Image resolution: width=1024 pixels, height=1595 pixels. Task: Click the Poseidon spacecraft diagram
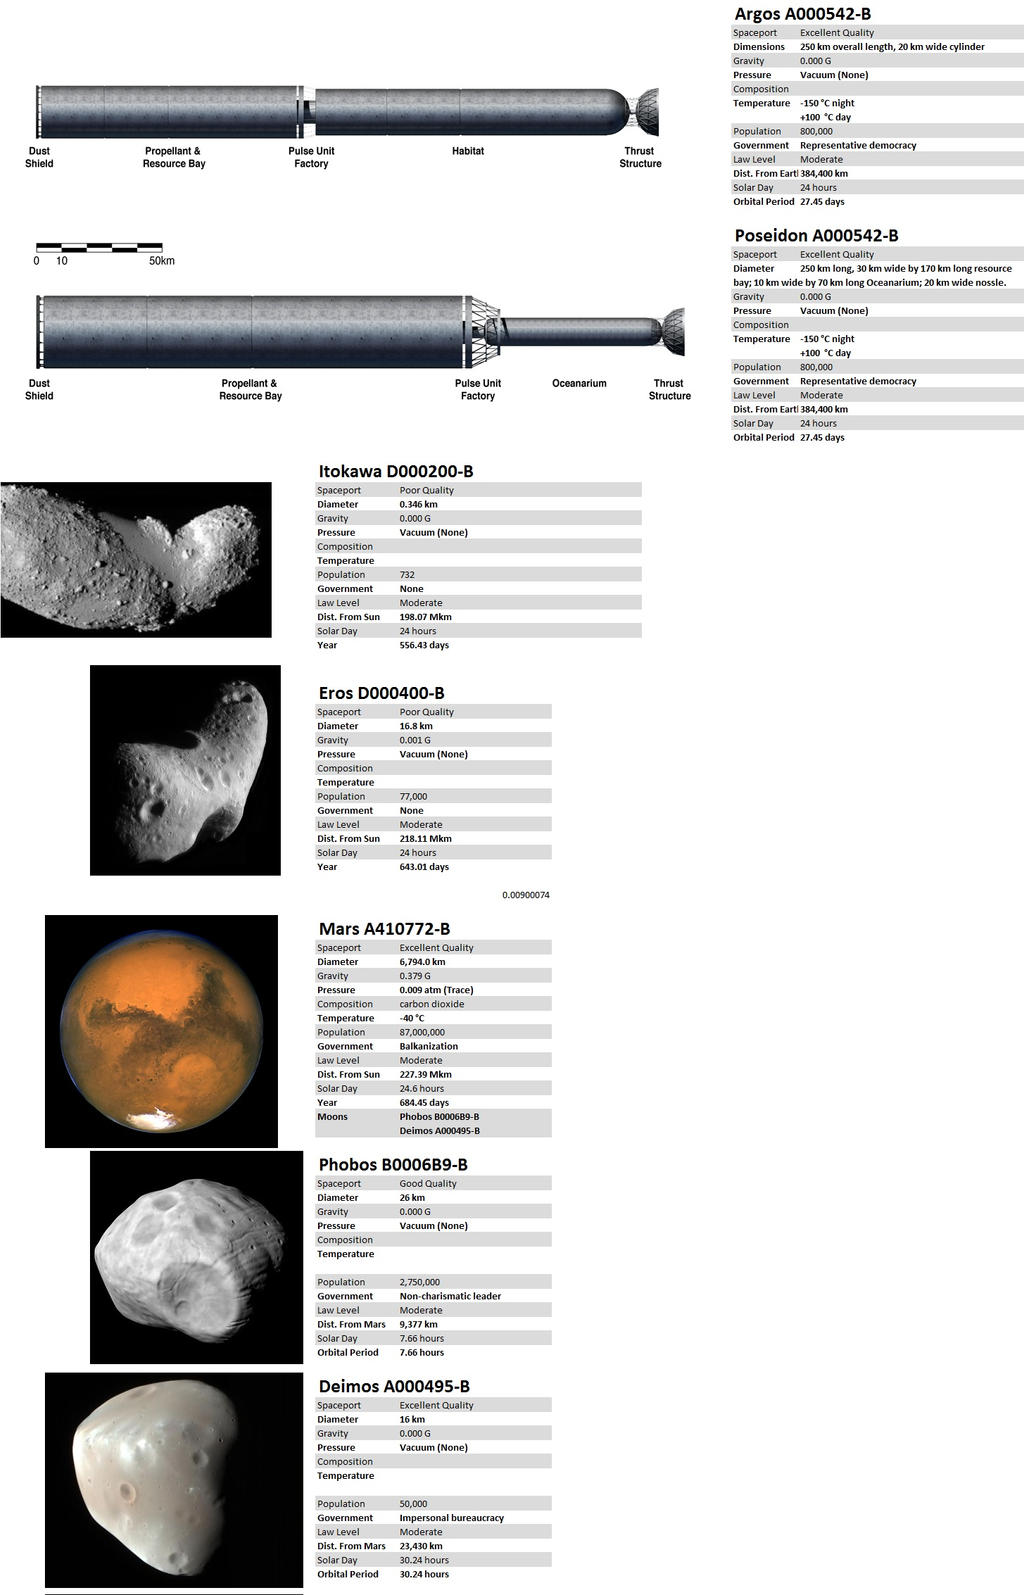360,332
